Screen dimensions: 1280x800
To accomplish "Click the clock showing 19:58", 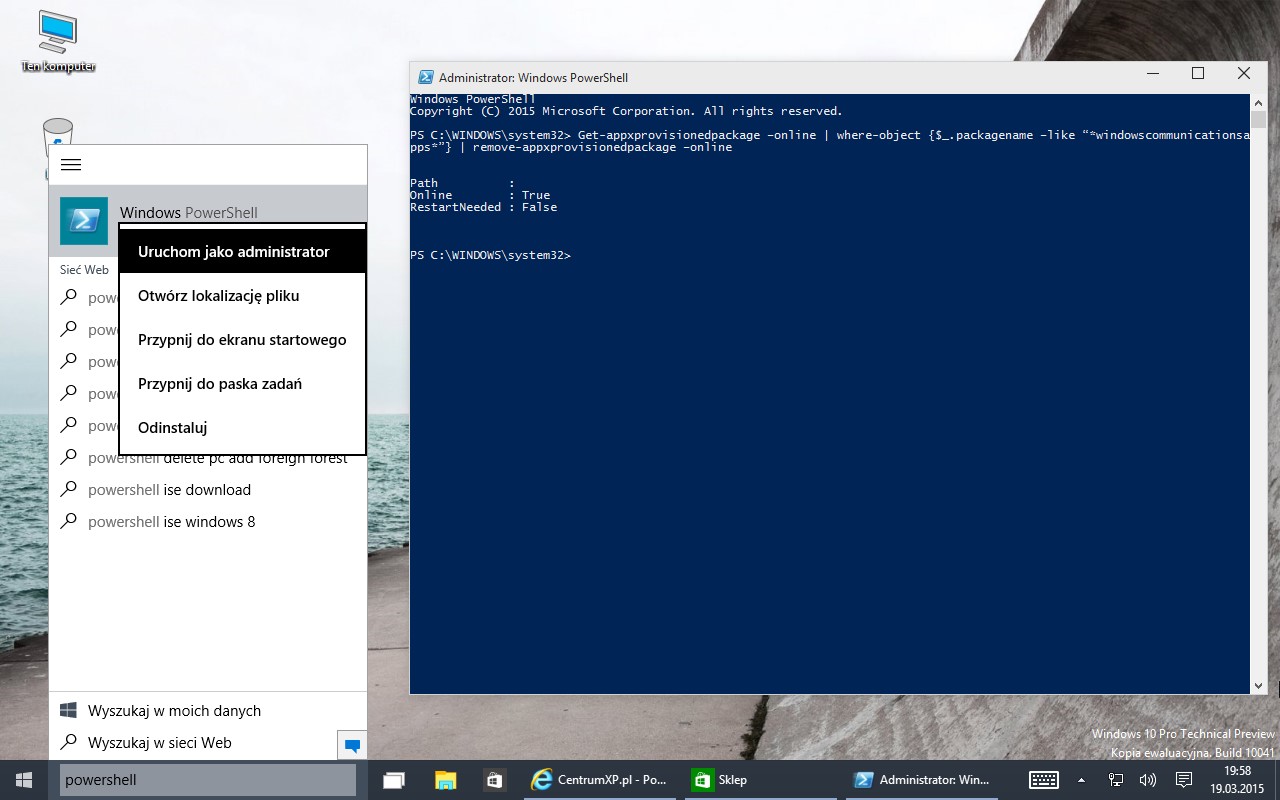I will pos(1238,771).
